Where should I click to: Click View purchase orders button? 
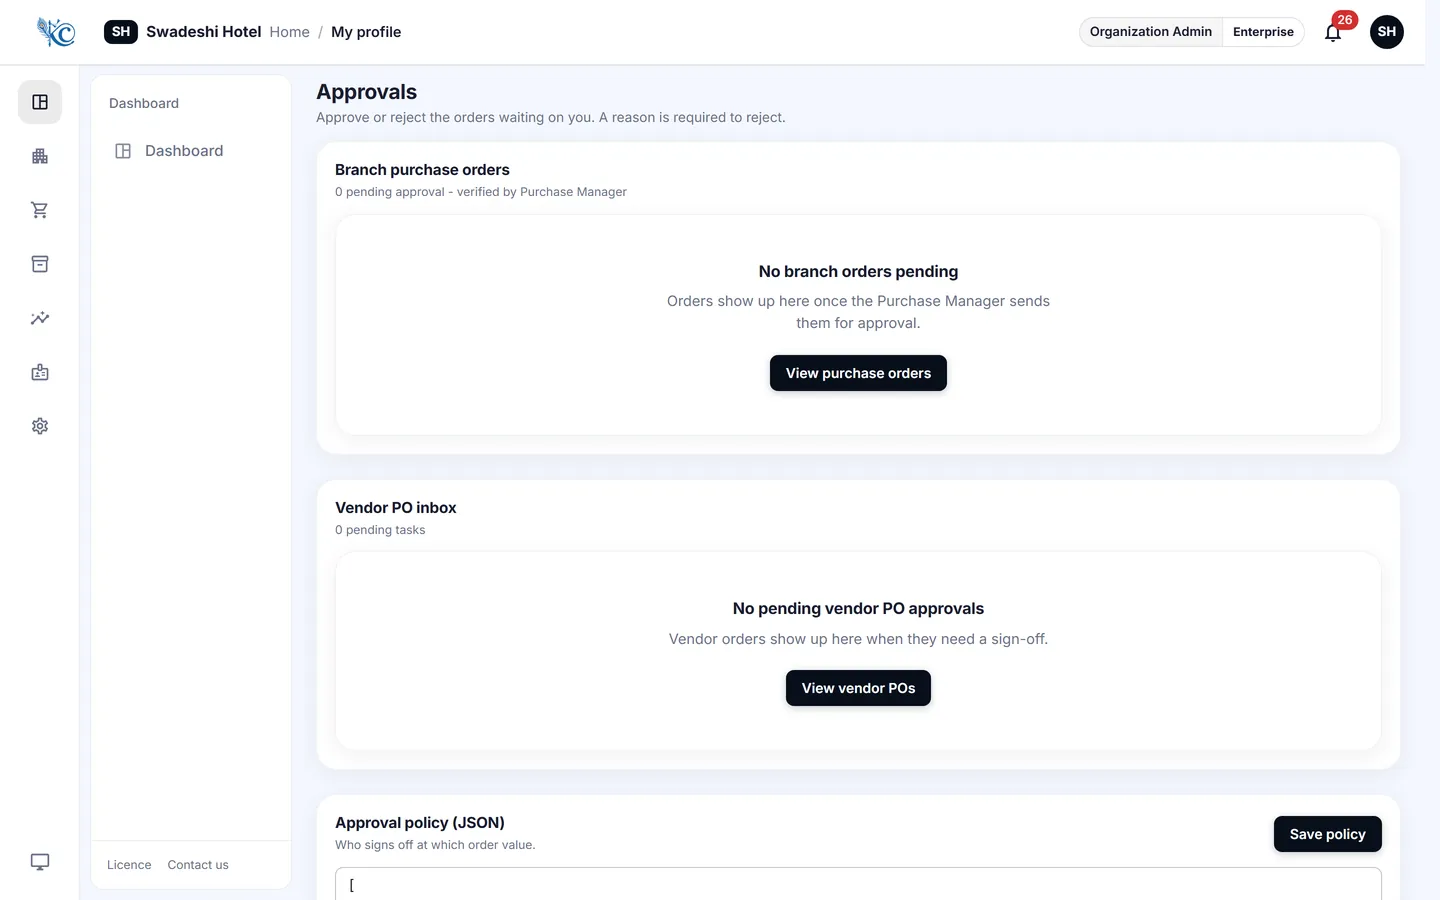(x=858, y=373)
